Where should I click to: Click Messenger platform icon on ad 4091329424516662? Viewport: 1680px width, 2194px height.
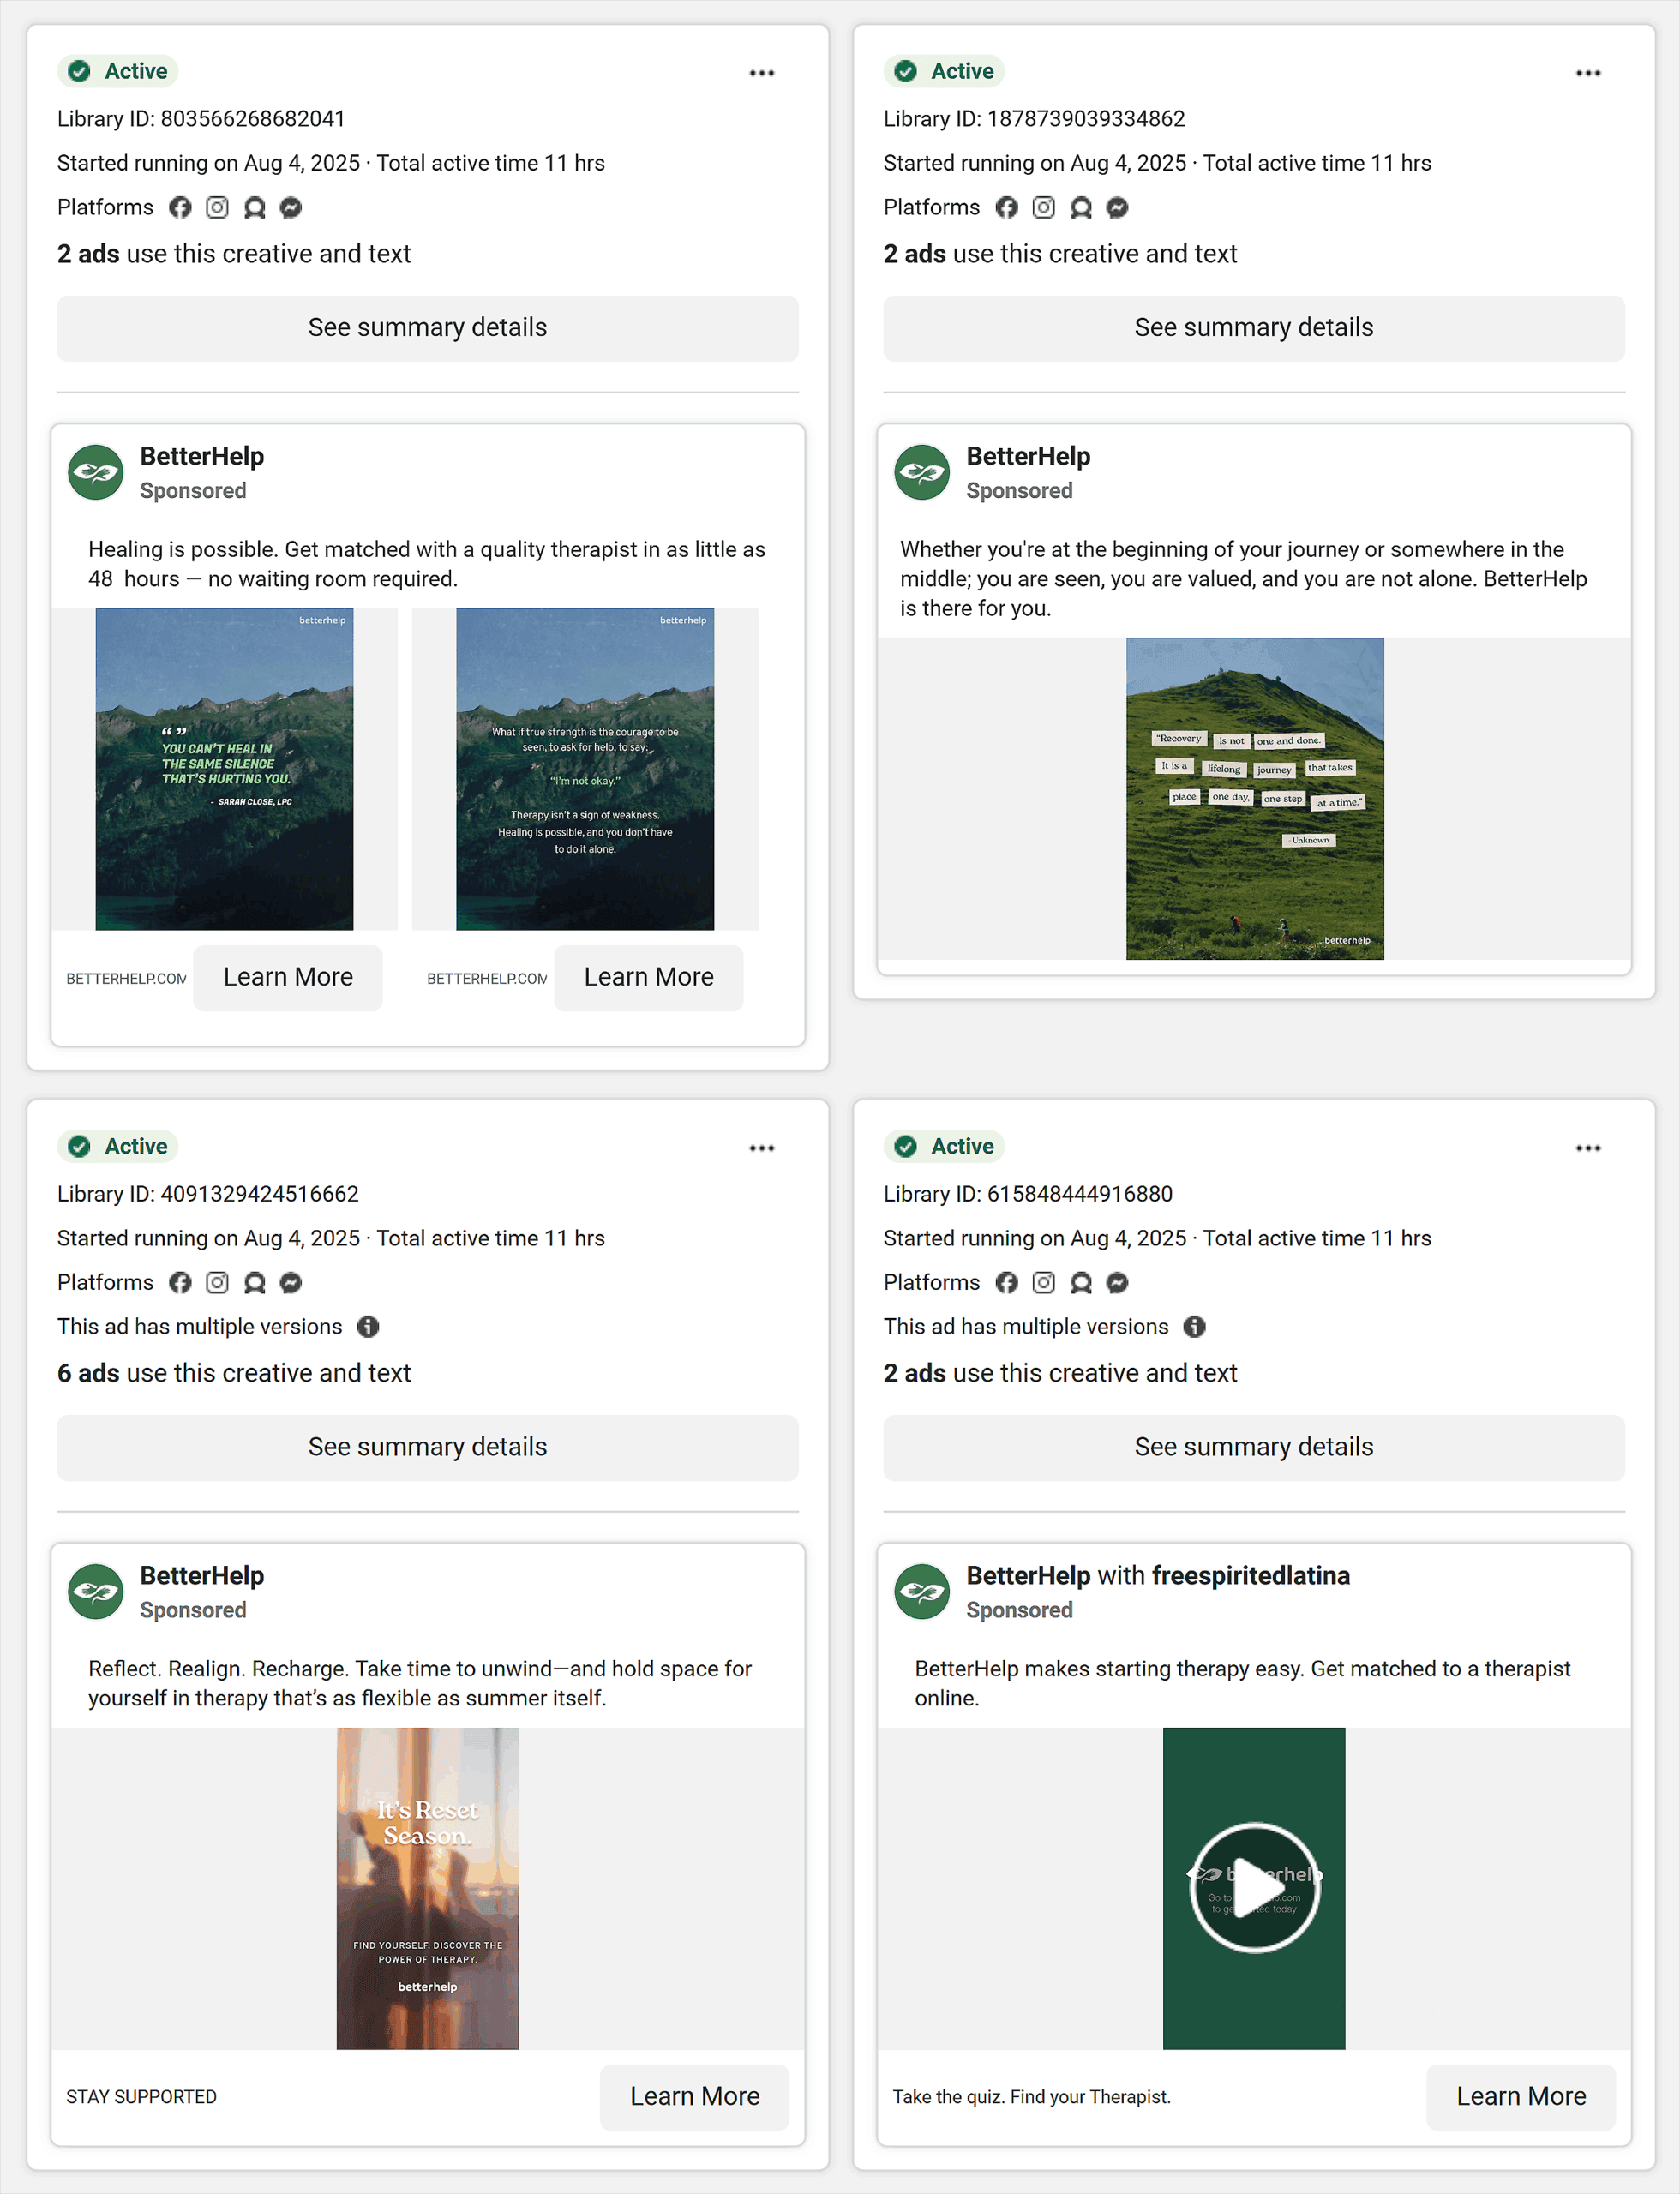(291, 1282)
